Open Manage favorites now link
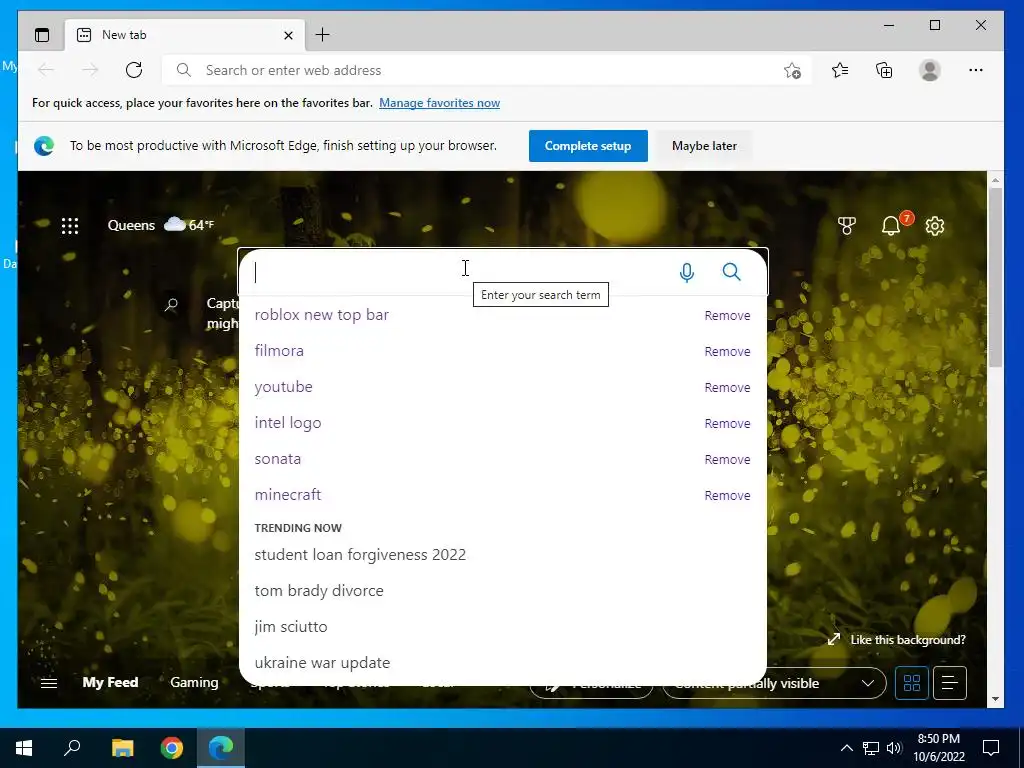Image resolution: width=1024 pixels, height=768 pixels. point(440,103)
